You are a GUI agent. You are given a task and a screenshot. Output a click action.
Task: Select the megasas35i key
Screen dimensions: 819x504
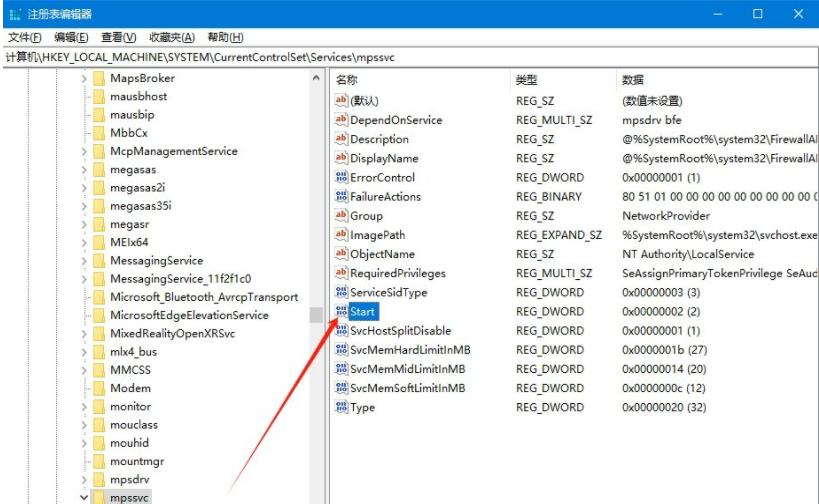(141, 206)
